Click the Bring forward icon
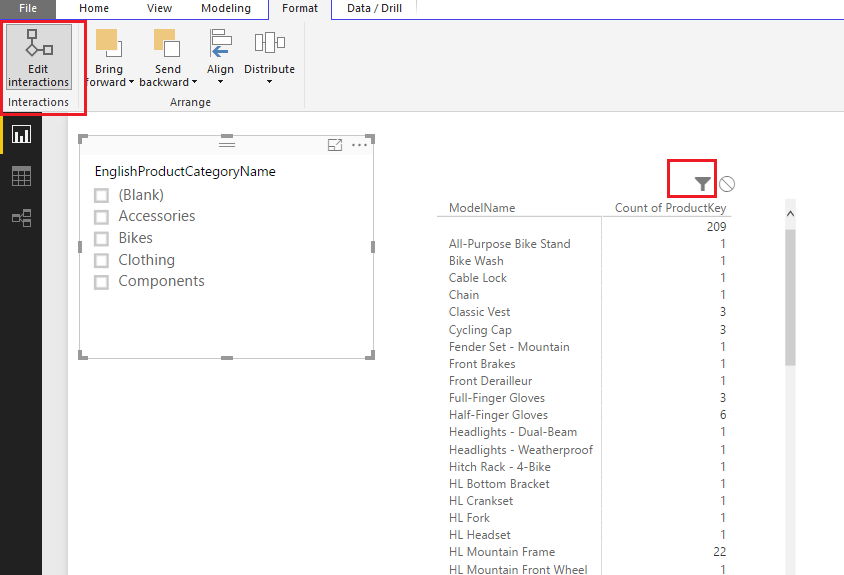The width and height of the screenshot is (844, 575). coord(108,43)
